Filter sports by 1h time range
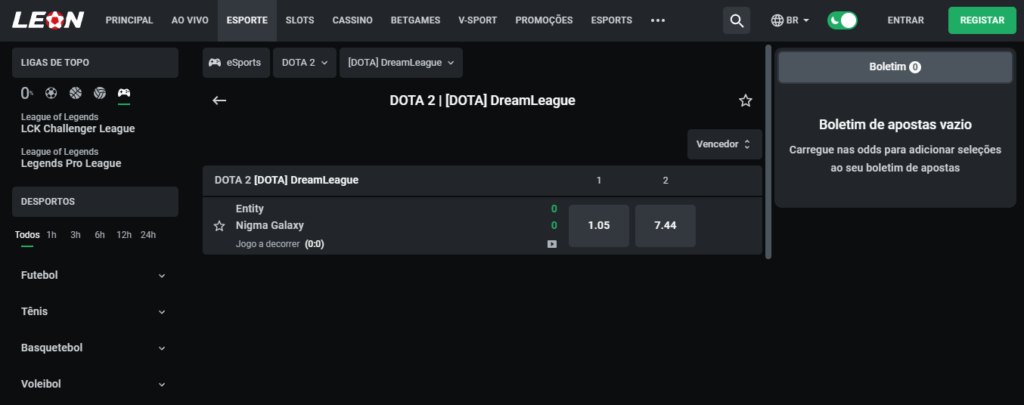The height and width of the screenshot is (405, 1024). point(51,235)
